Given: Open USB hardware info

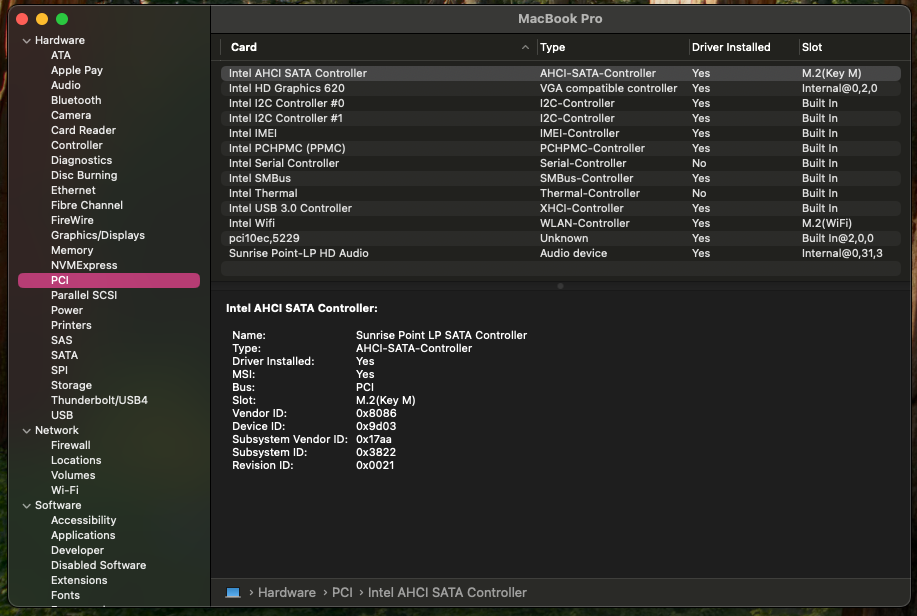Looking at the screenshot, I should tap(62, 415).
